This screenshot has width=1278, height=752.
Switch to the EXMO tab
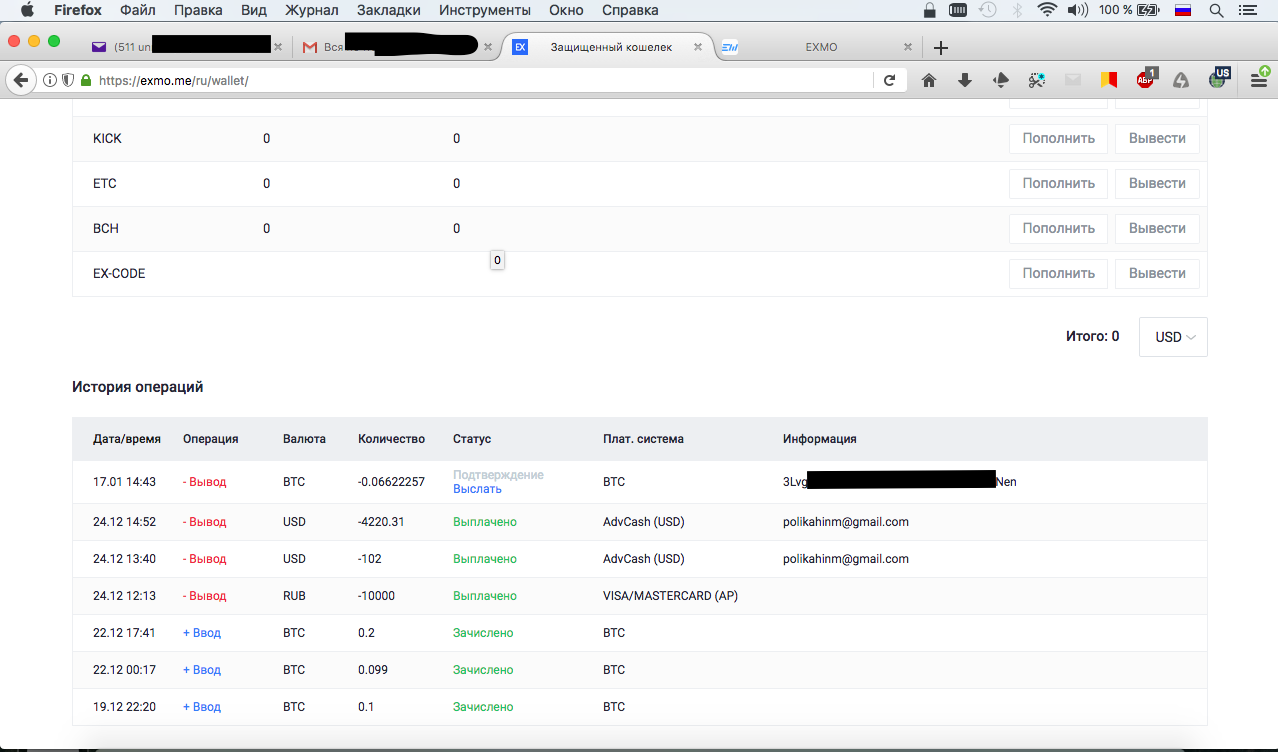coord(820,47)
